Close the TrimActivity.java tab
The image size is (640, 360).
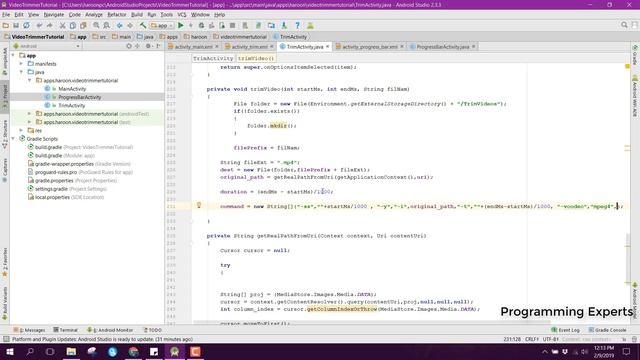pos(327,47)
